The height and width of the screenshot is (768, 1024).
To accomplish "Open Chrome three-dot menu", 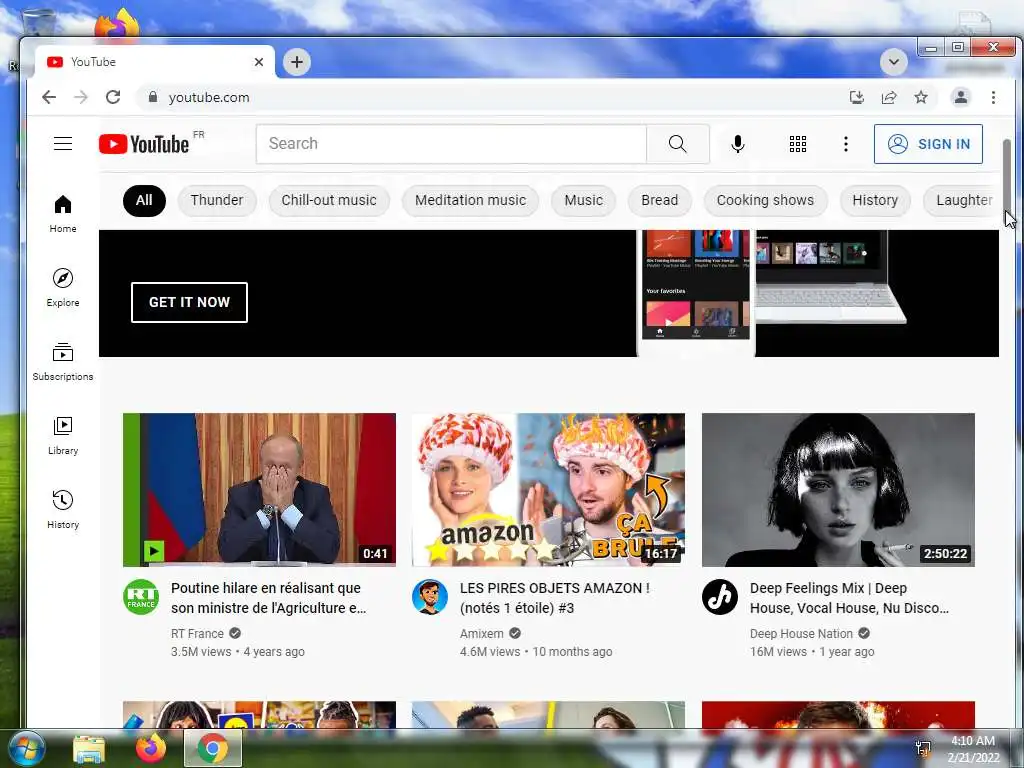I will click(x=993, y=97).
